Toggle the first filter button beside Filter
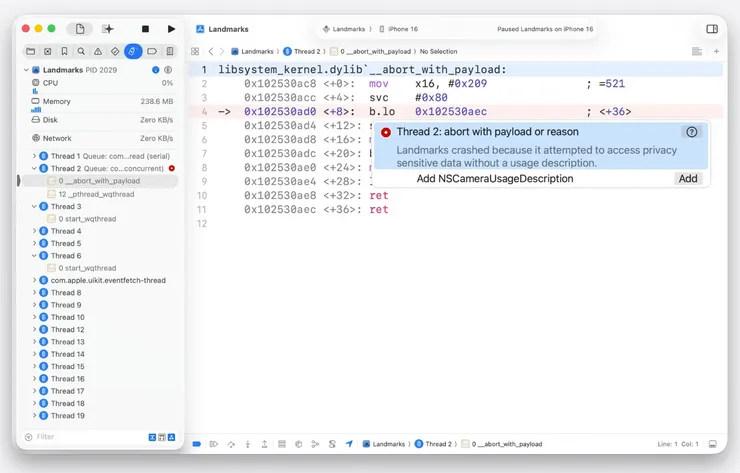The image size is (740, 473). tap(152, 437)
